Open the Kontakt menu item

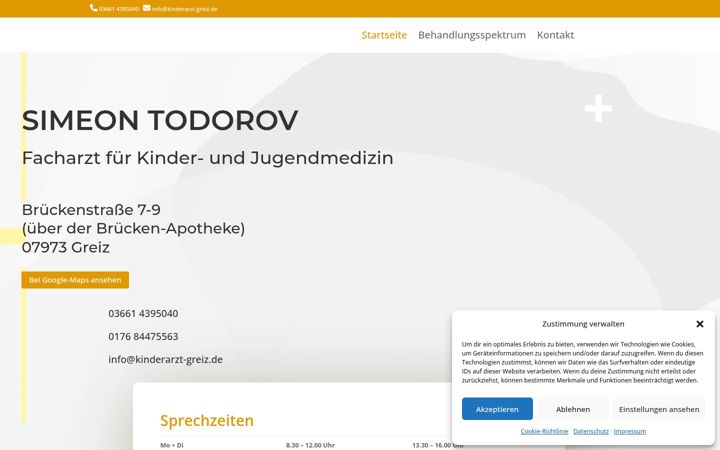click(x=555, y=35)
